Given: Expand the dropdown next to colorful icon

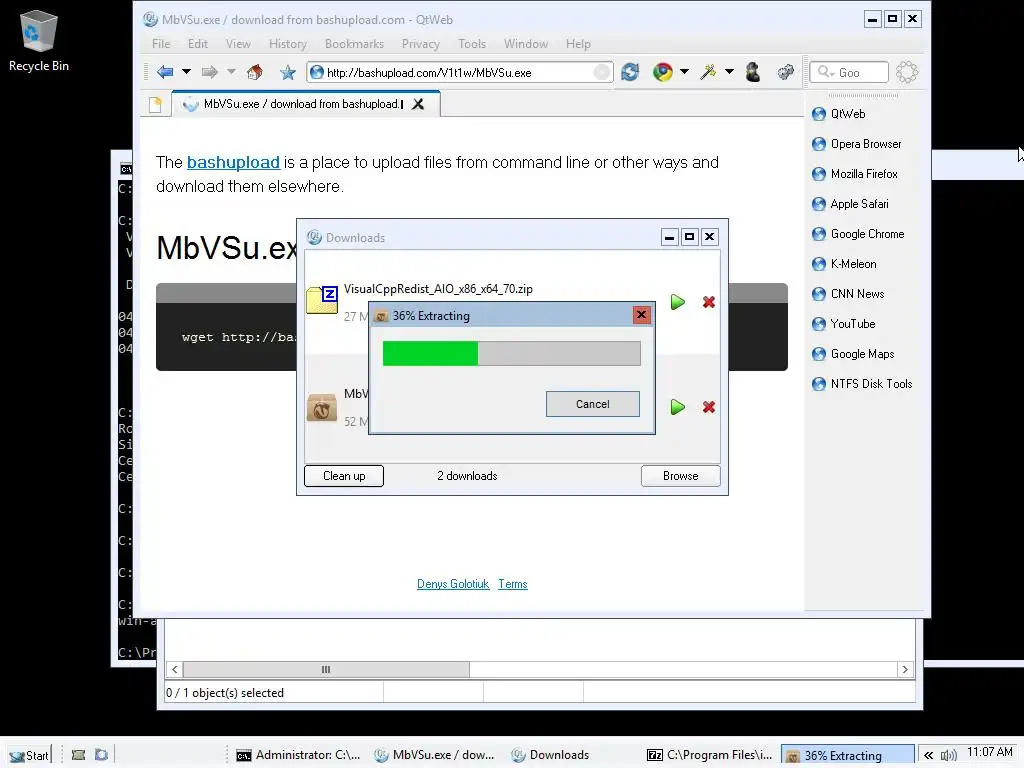Looking at the screenshot, I should pyautogui.click(x=684, y=72).
